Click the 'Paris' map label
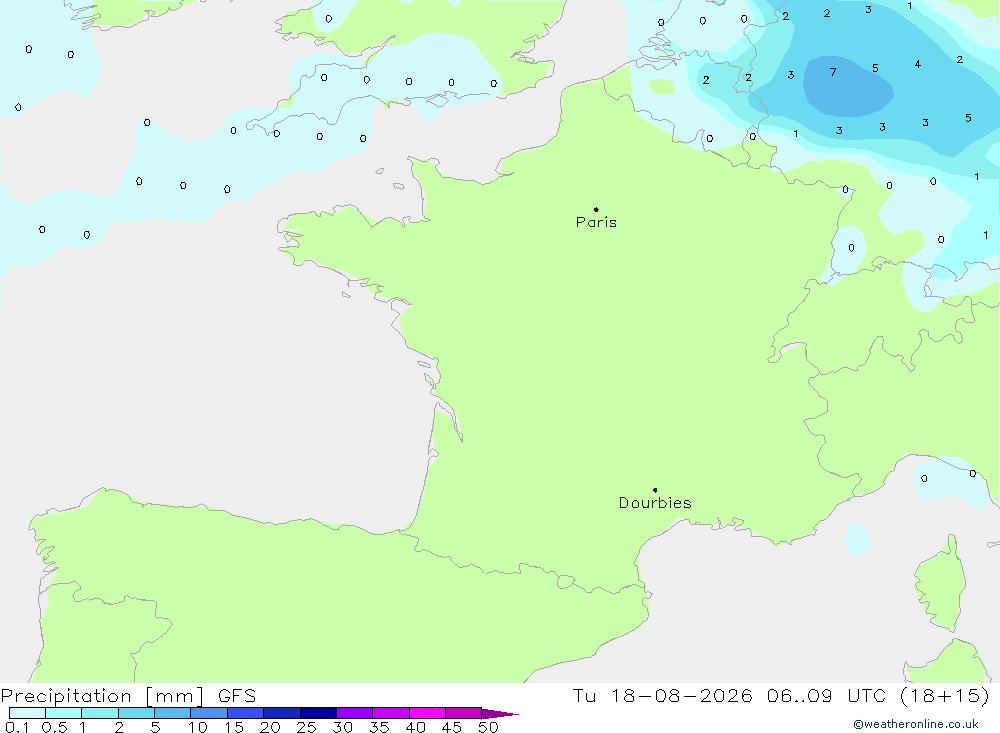Viewport: 1000px width, 733px height. tap(596, 222)
